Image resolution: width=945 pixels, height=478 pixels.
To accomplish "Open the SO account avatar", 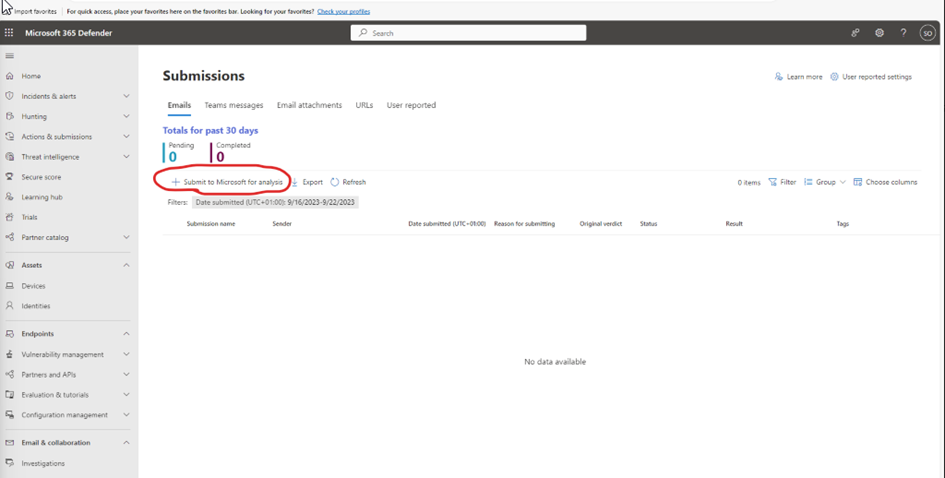I will click(x=928, y=33).
